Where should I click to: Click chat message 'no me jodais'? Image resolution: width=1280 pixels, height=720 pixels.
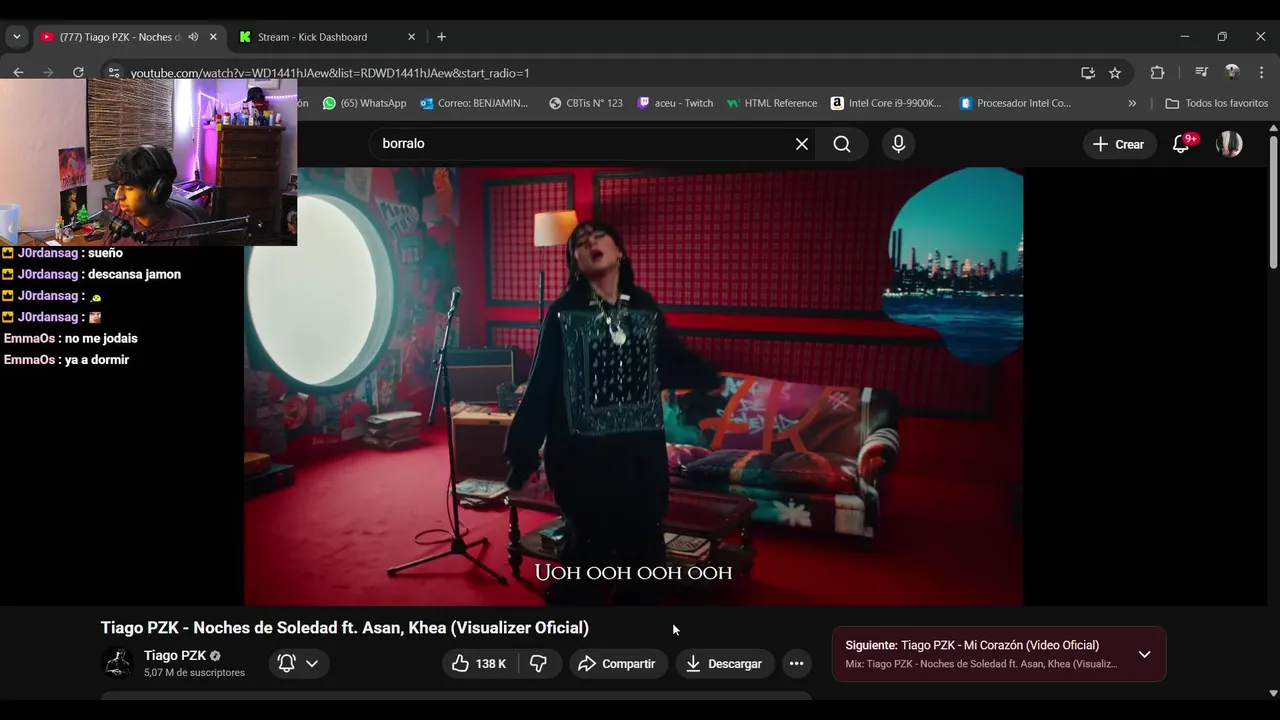coord(101,338)
